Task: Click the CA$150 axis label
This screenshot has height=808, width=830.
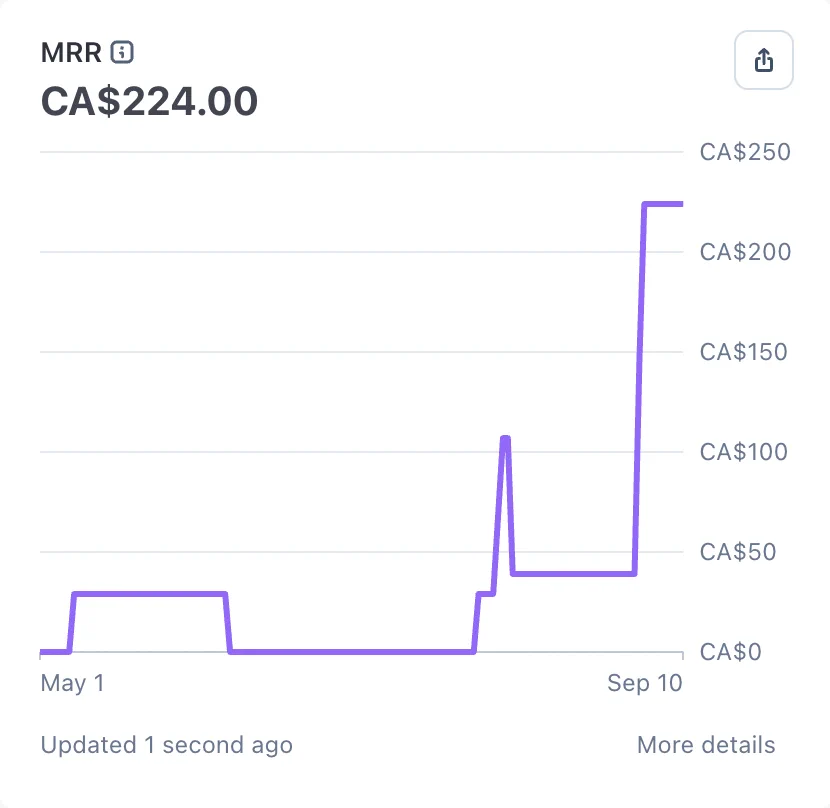Action: click(743, 352)
